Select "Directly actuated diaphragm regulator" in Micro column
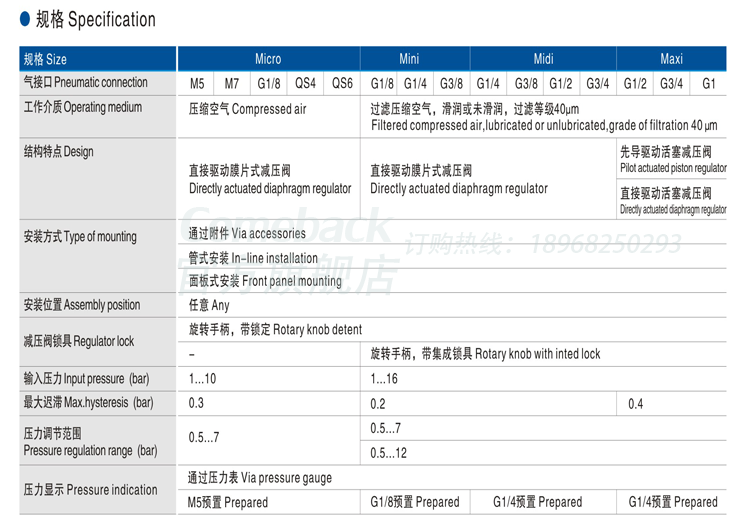Viewport: 750px width, 528px height. [270, 188]
